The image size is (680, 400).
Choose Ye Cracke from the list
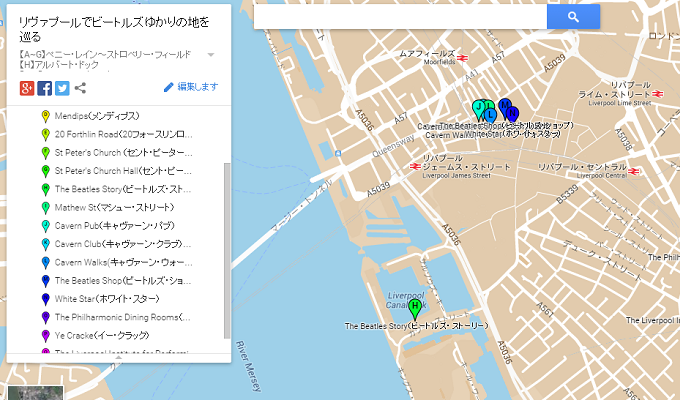point(93,334)
